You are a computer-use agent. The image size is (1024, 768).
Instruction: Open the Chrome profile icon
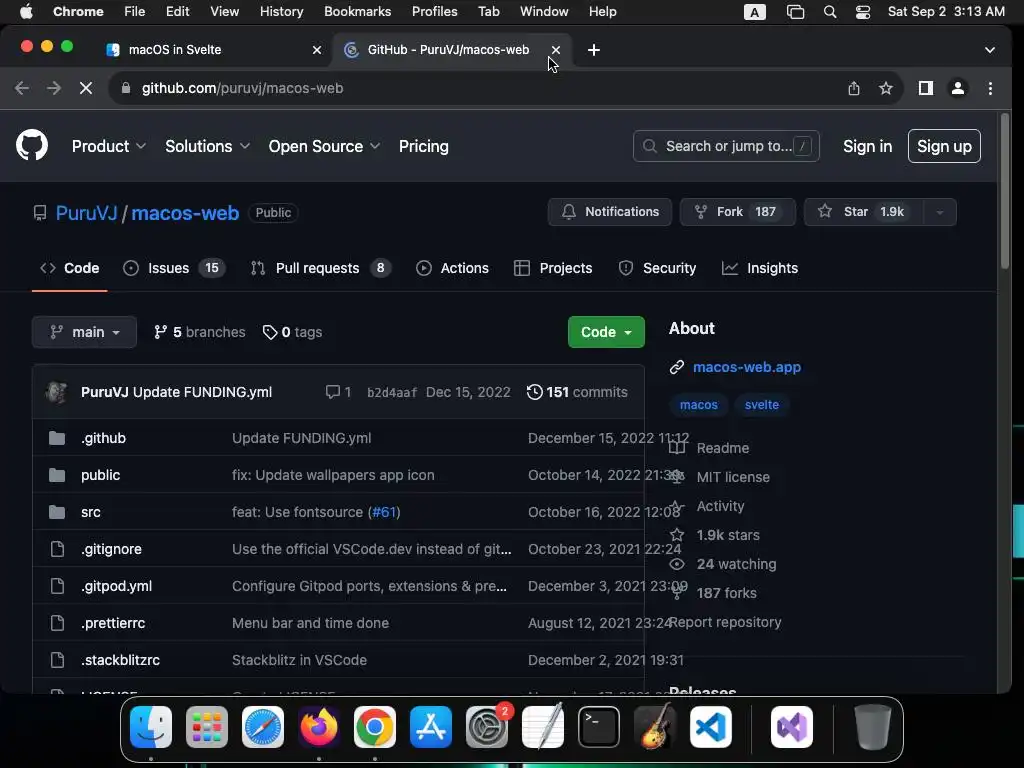[x=957, y=88]
